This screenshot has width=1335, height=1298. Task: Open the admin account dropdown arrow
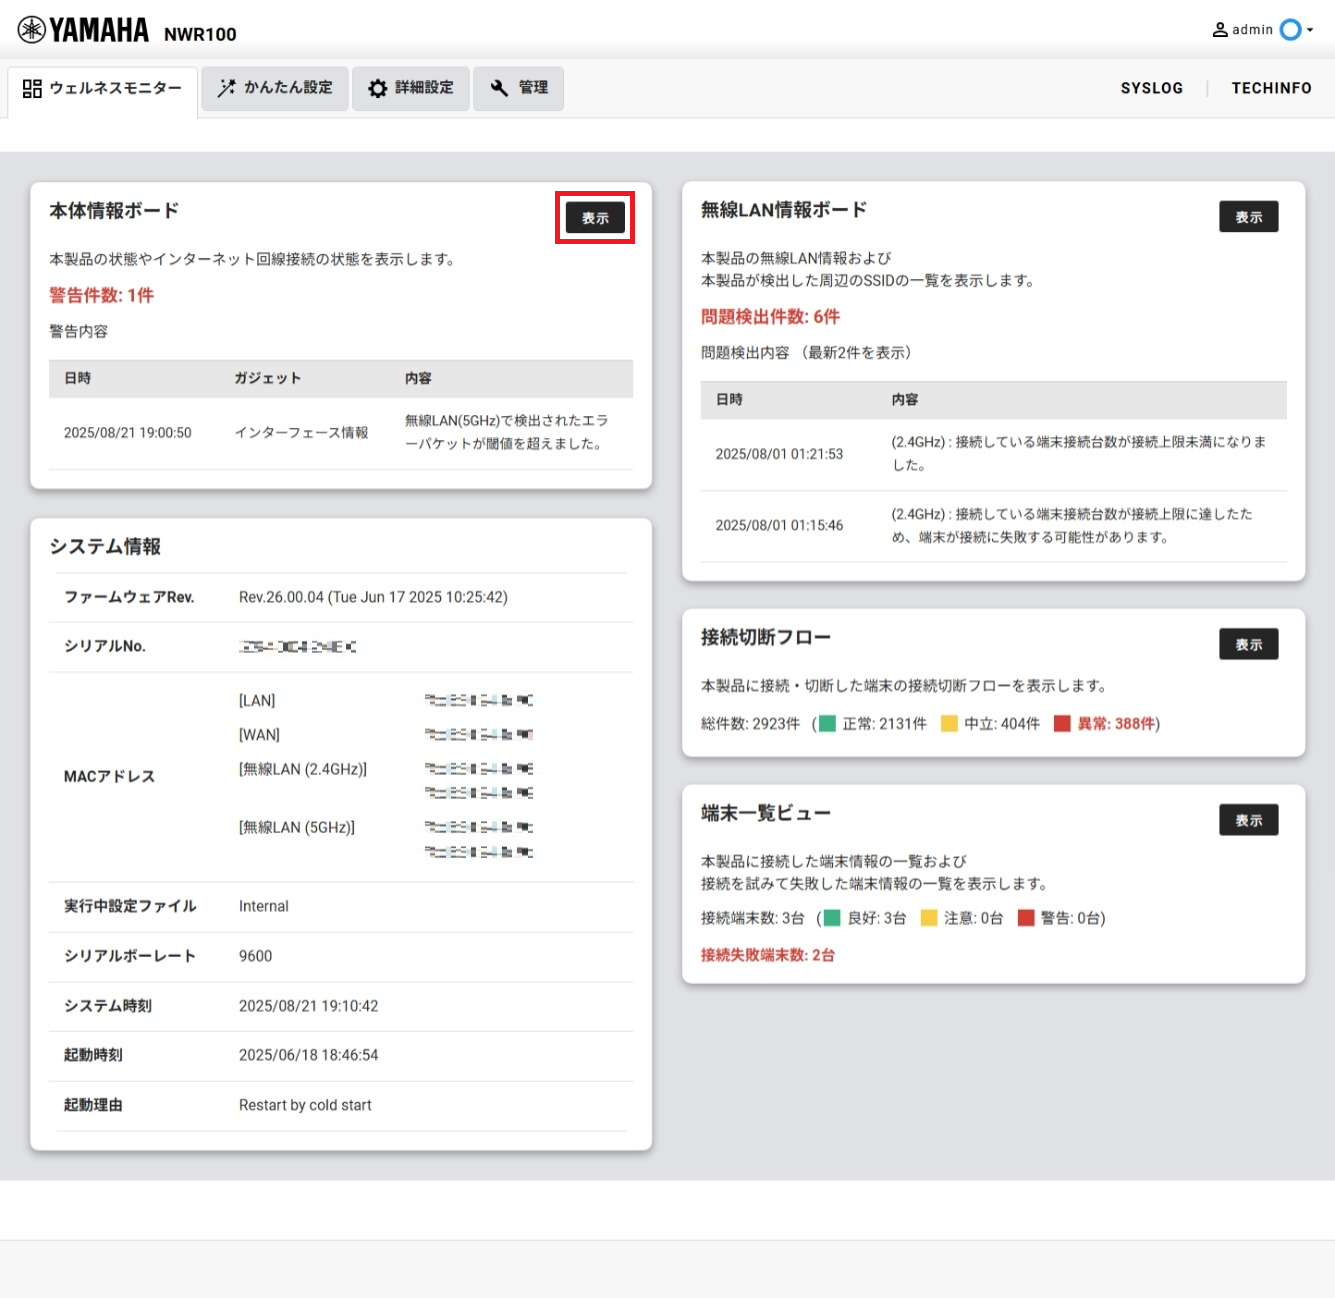point(1311,29)
